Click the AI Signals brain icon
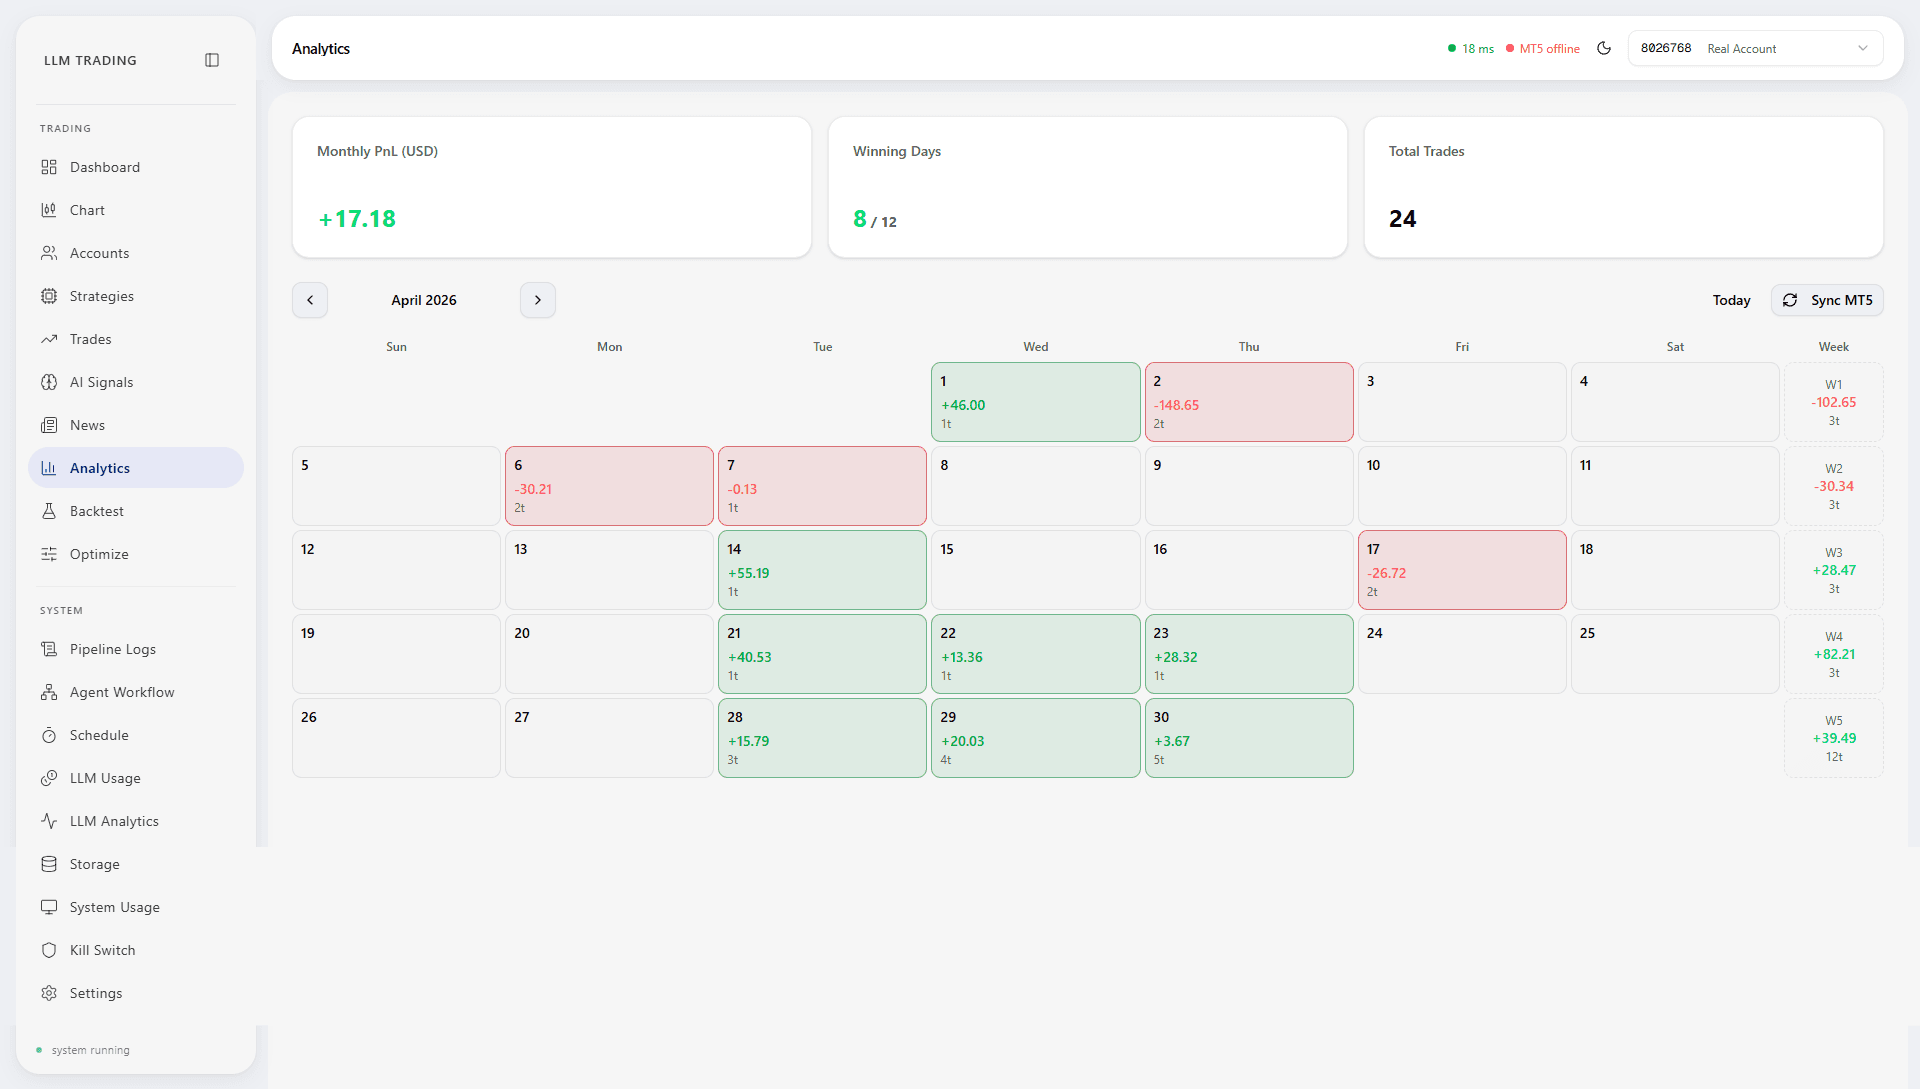 click(49, 382)
